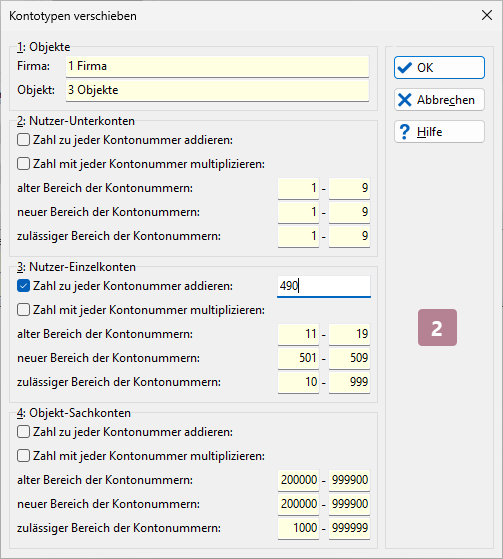Click the Objekt field showing 3 Objekte

click(x=217, y=90)
